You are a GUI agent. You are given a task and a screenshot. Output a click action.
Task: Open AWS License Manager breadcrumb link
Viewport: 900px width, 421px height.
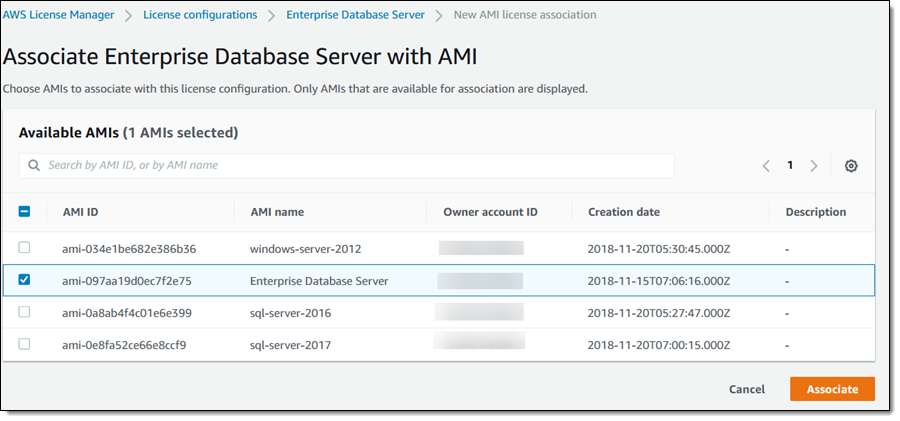coord(58,15)
